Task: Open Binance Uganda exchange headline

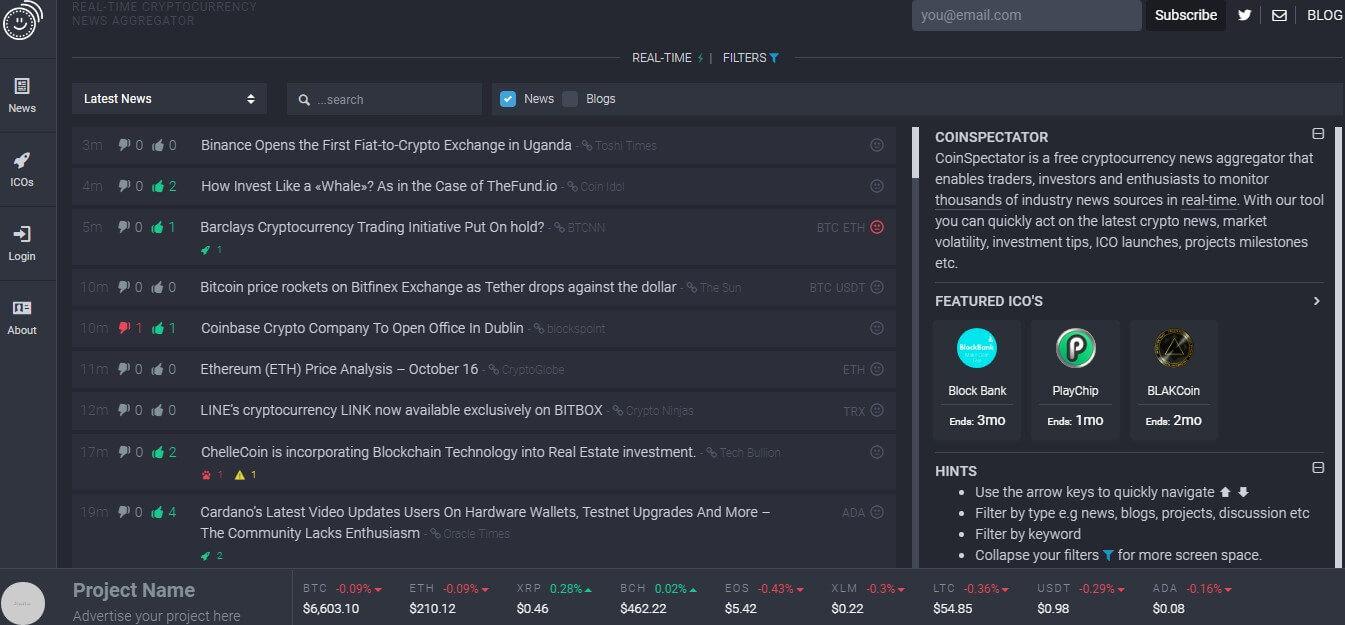Action: (x=386, y=145)
